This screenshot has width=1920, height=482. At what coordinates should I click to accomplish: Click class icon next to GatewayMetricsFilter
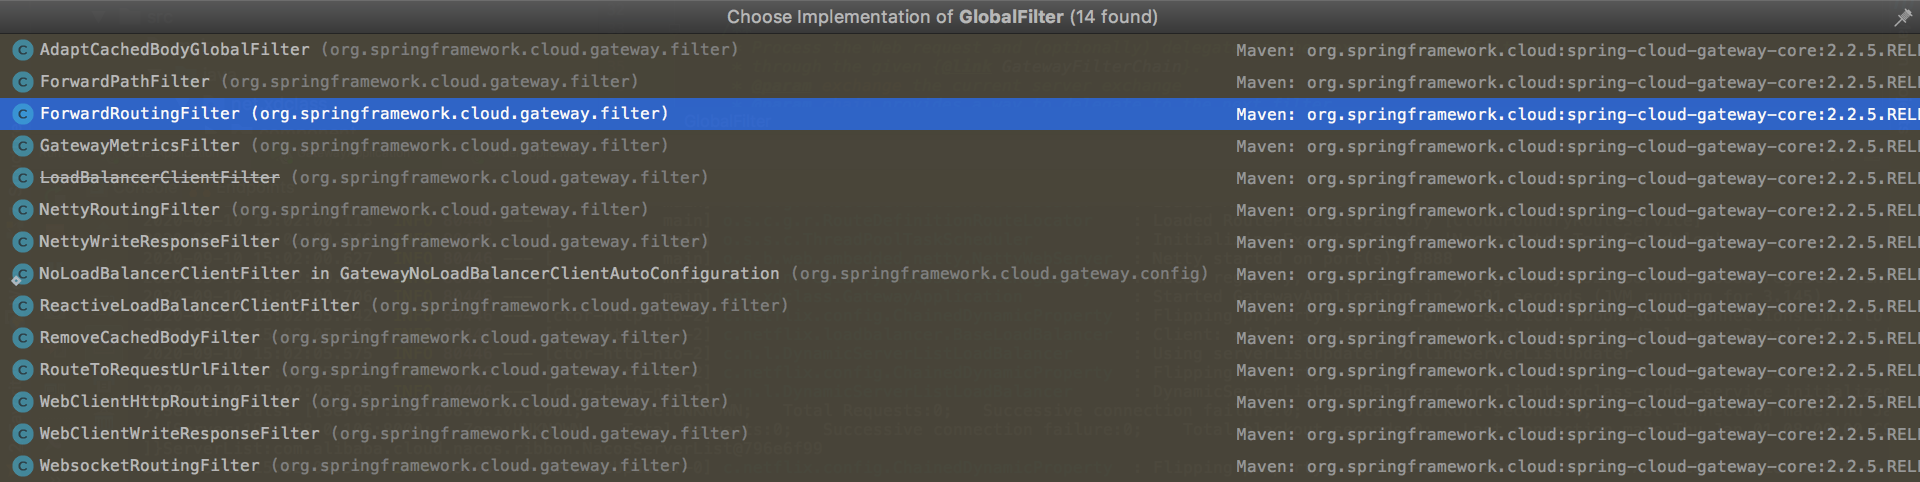tap(22, 146)
